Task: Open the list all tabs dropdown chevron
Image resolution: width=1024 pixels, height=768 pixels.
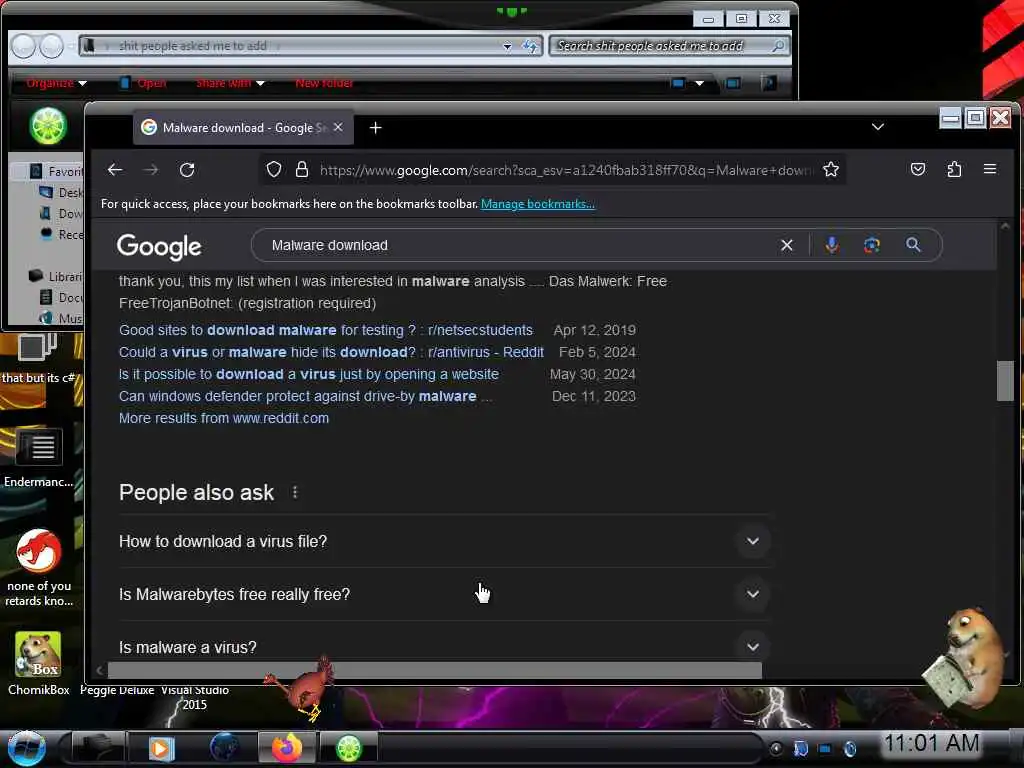Action: [878, 127]
